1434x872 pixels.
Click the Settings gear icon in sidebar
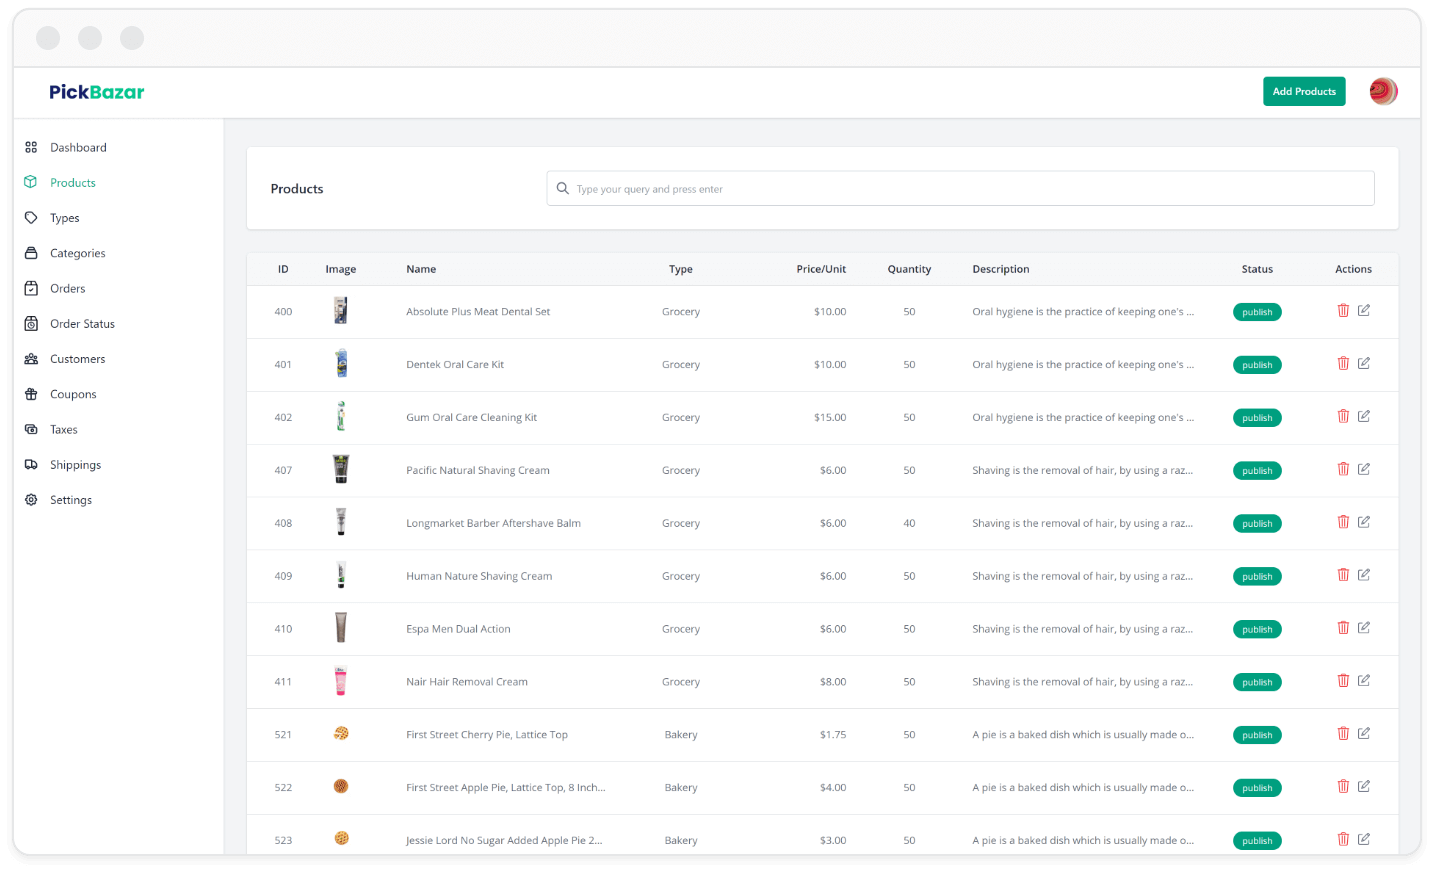point(31,500)
